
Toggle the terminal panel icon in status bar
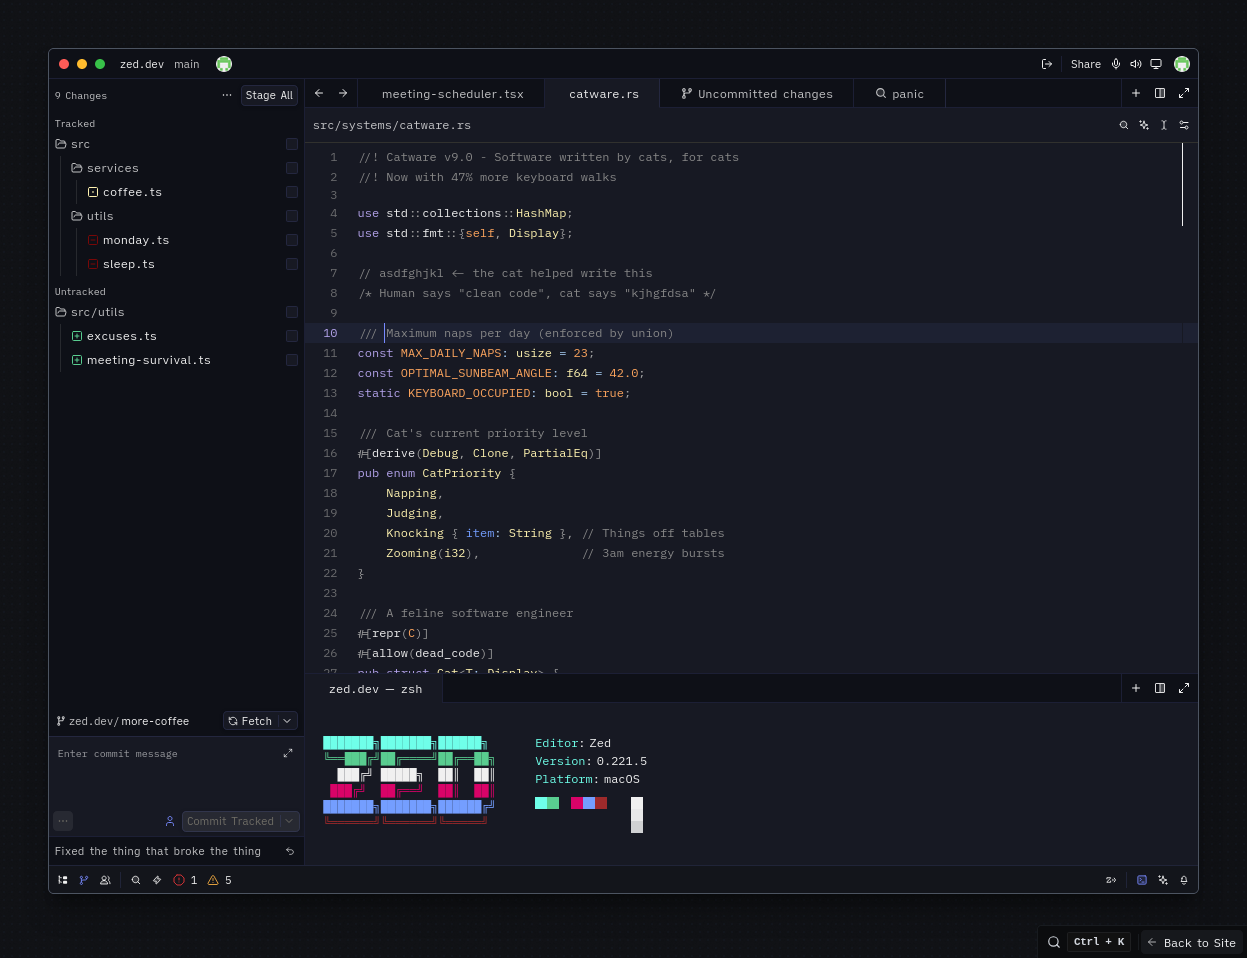coord(1142,880)
